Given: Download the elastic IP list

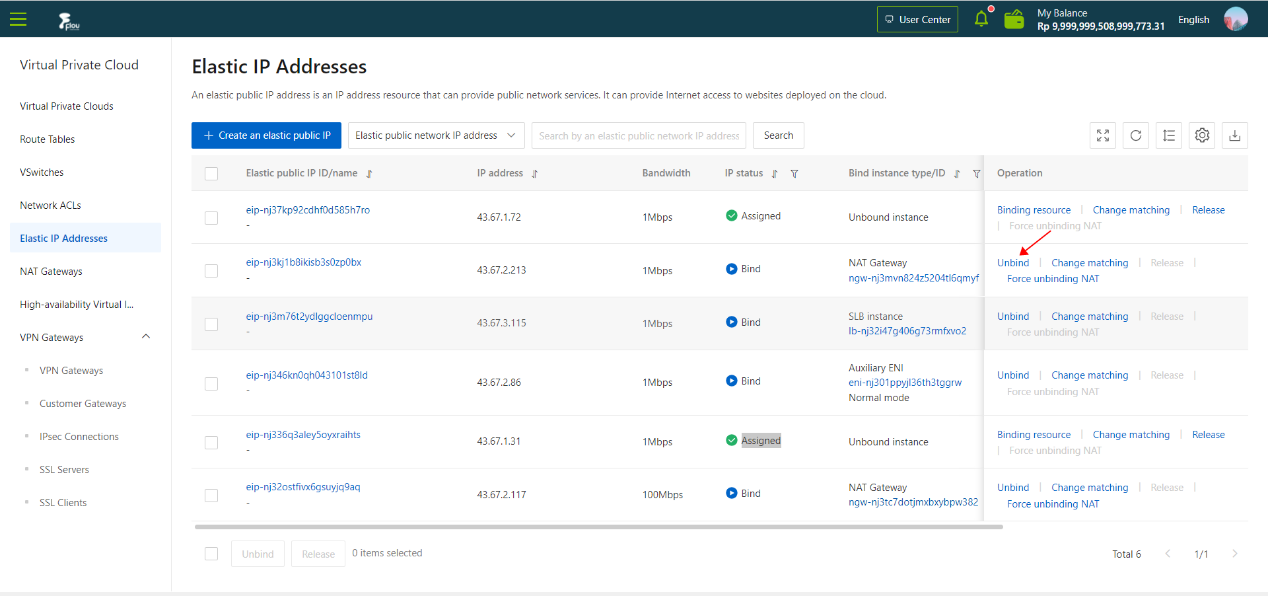Looking at the screenshot, I should point(1235,136).
